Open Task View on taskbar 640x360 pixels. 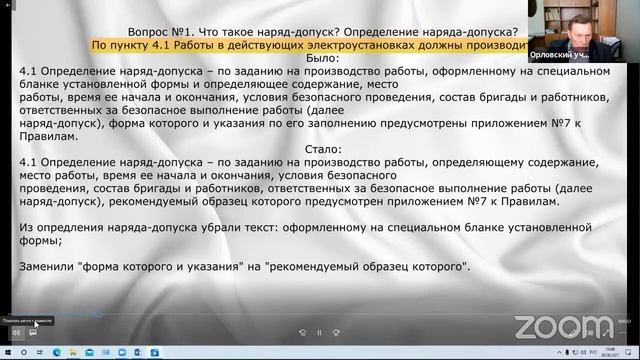[x=40, y=352]
